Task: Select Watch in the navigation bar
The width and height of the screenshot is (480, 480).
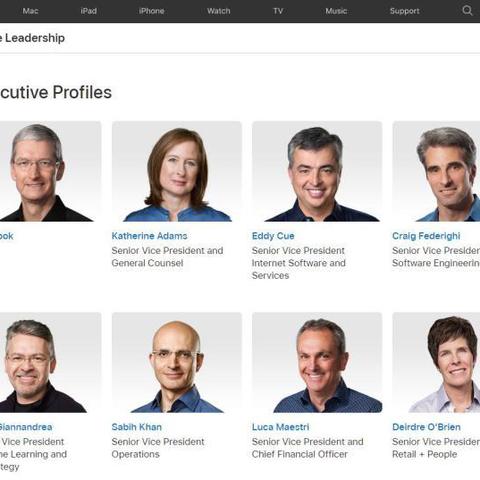Action: (219, 11)
